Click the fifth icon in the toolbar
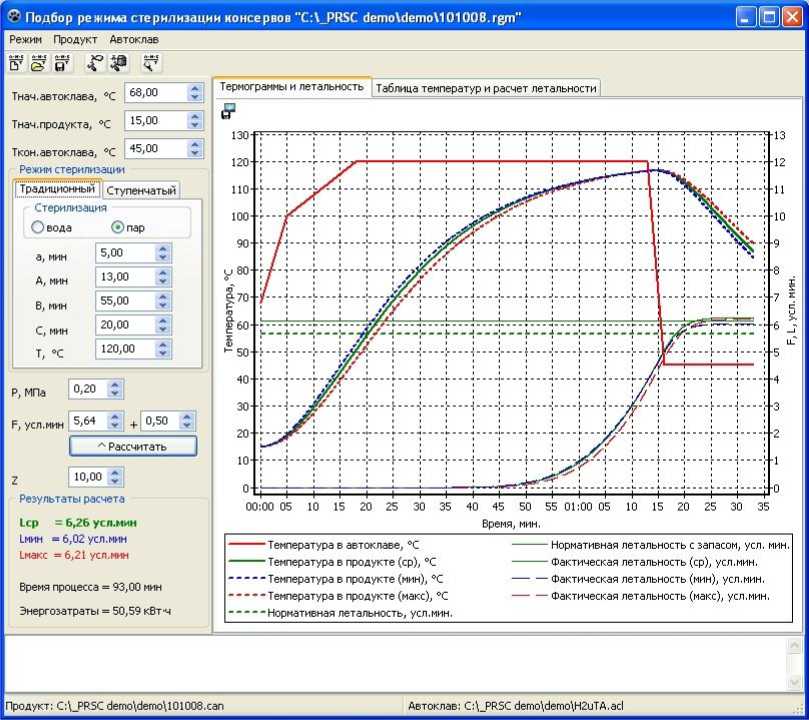Image resolution: width=809 pixels, height=720 pixels. (x=119, y=64)
